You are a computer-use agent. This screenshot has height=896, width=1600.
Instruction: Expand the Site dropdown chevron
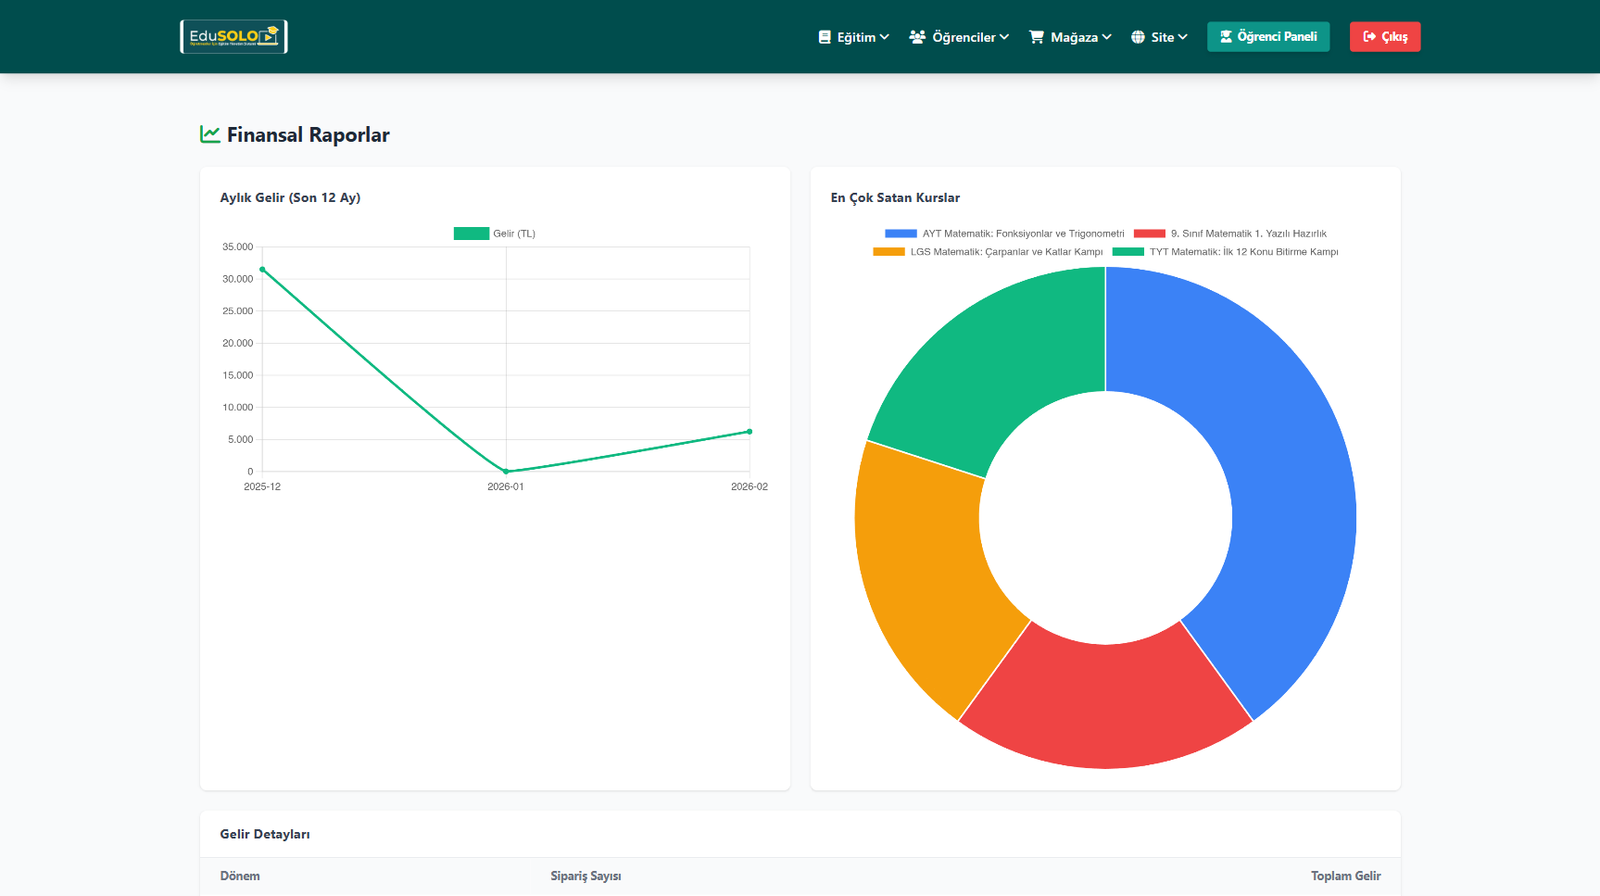coord(1183,37)
